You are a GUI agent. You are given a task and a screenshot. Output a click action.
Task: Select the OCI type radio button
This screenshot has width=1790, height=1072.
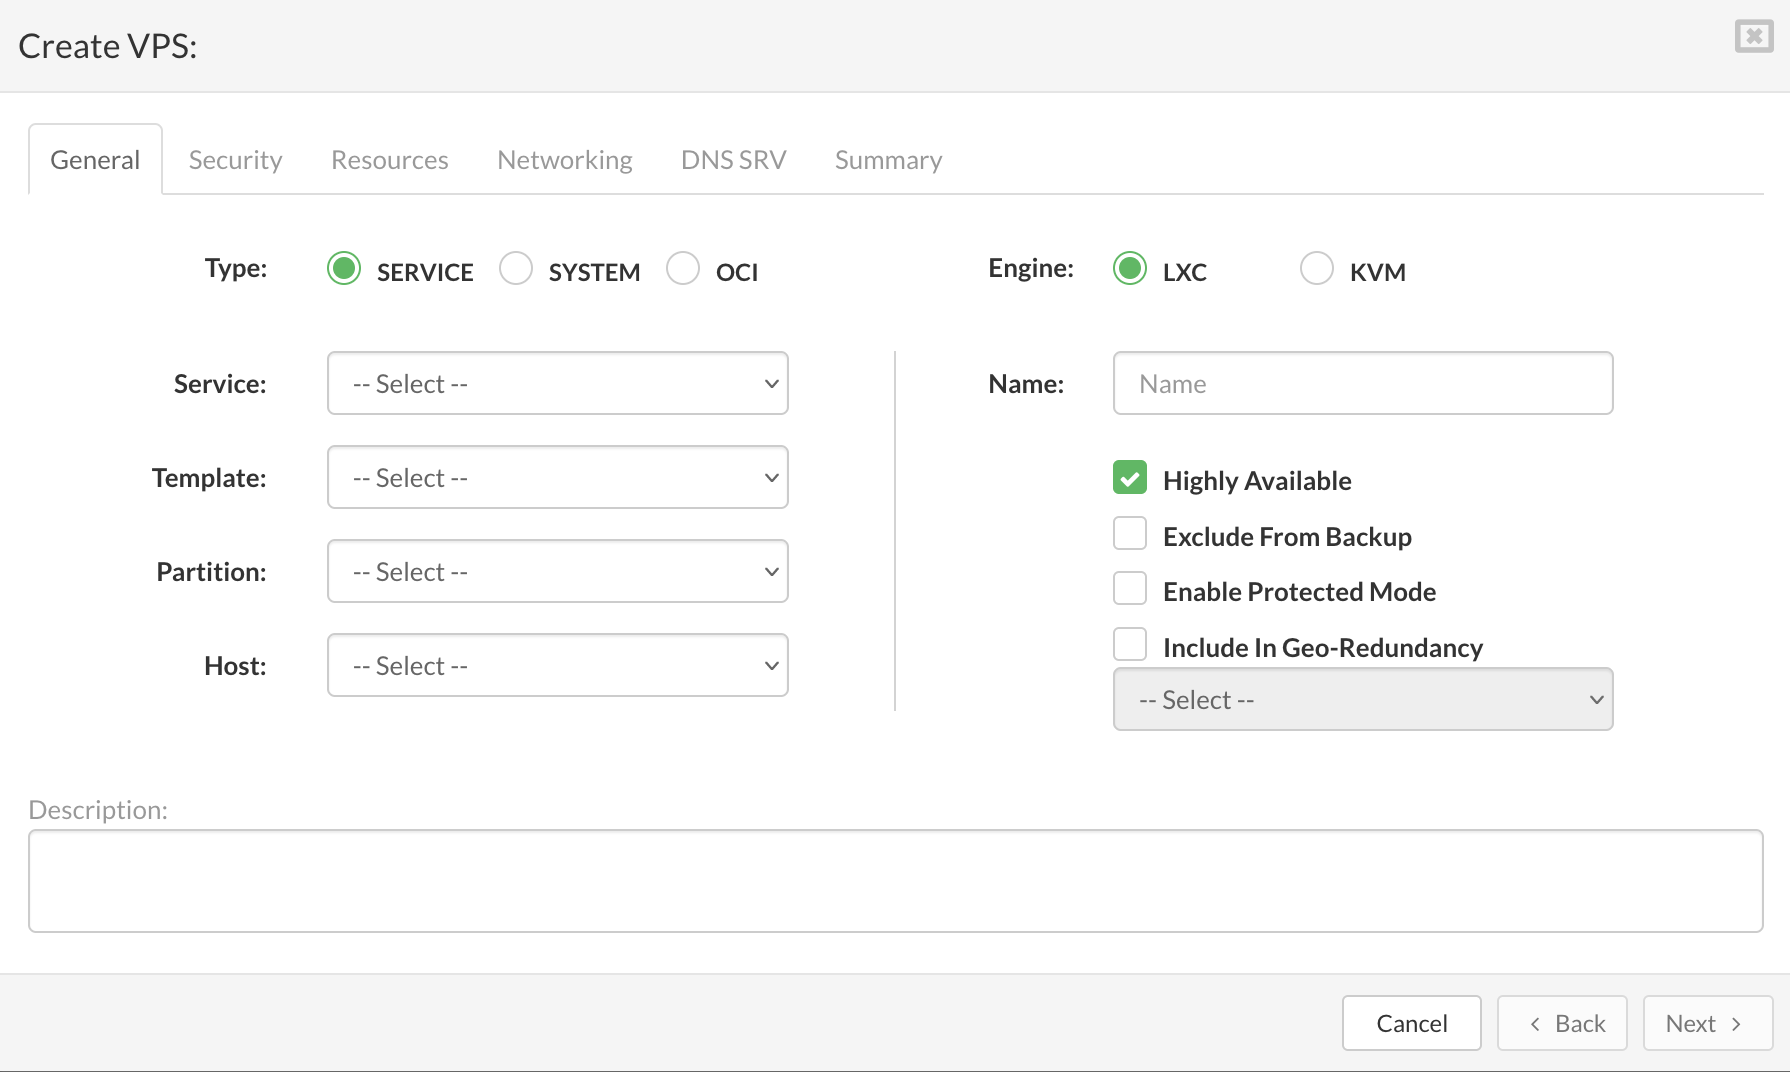[x=683, y=268]
